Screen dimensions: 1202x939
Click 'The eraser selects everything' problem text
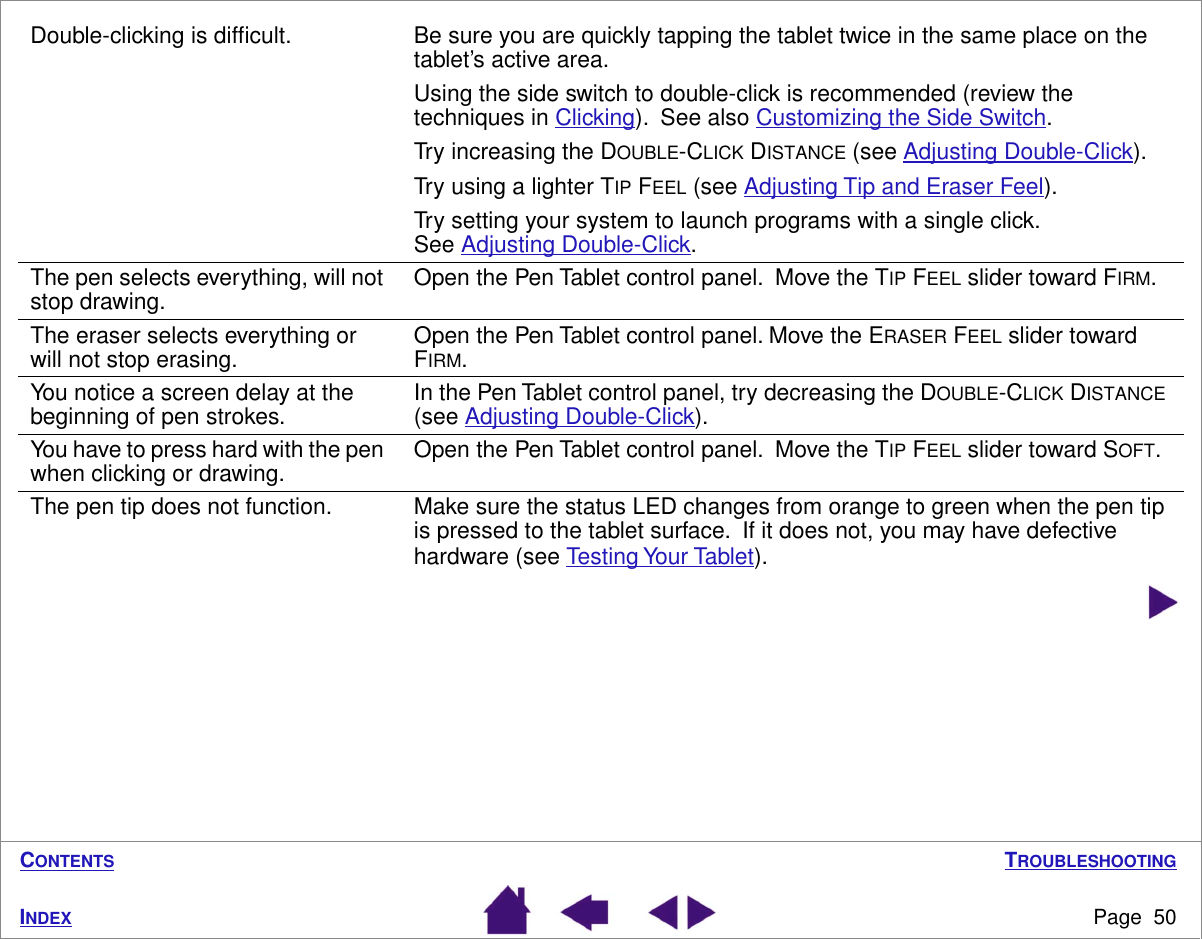(x=193, y=347)
